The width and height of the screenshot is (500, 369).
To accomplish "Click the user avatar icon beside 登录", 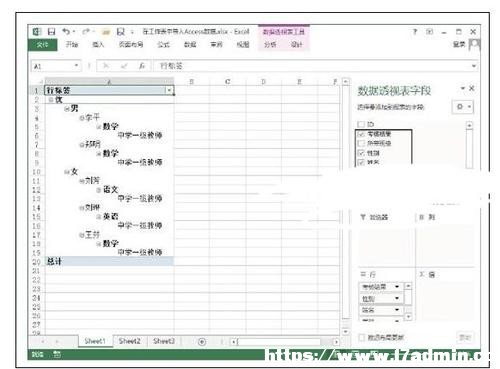I will tap(474, 44).
